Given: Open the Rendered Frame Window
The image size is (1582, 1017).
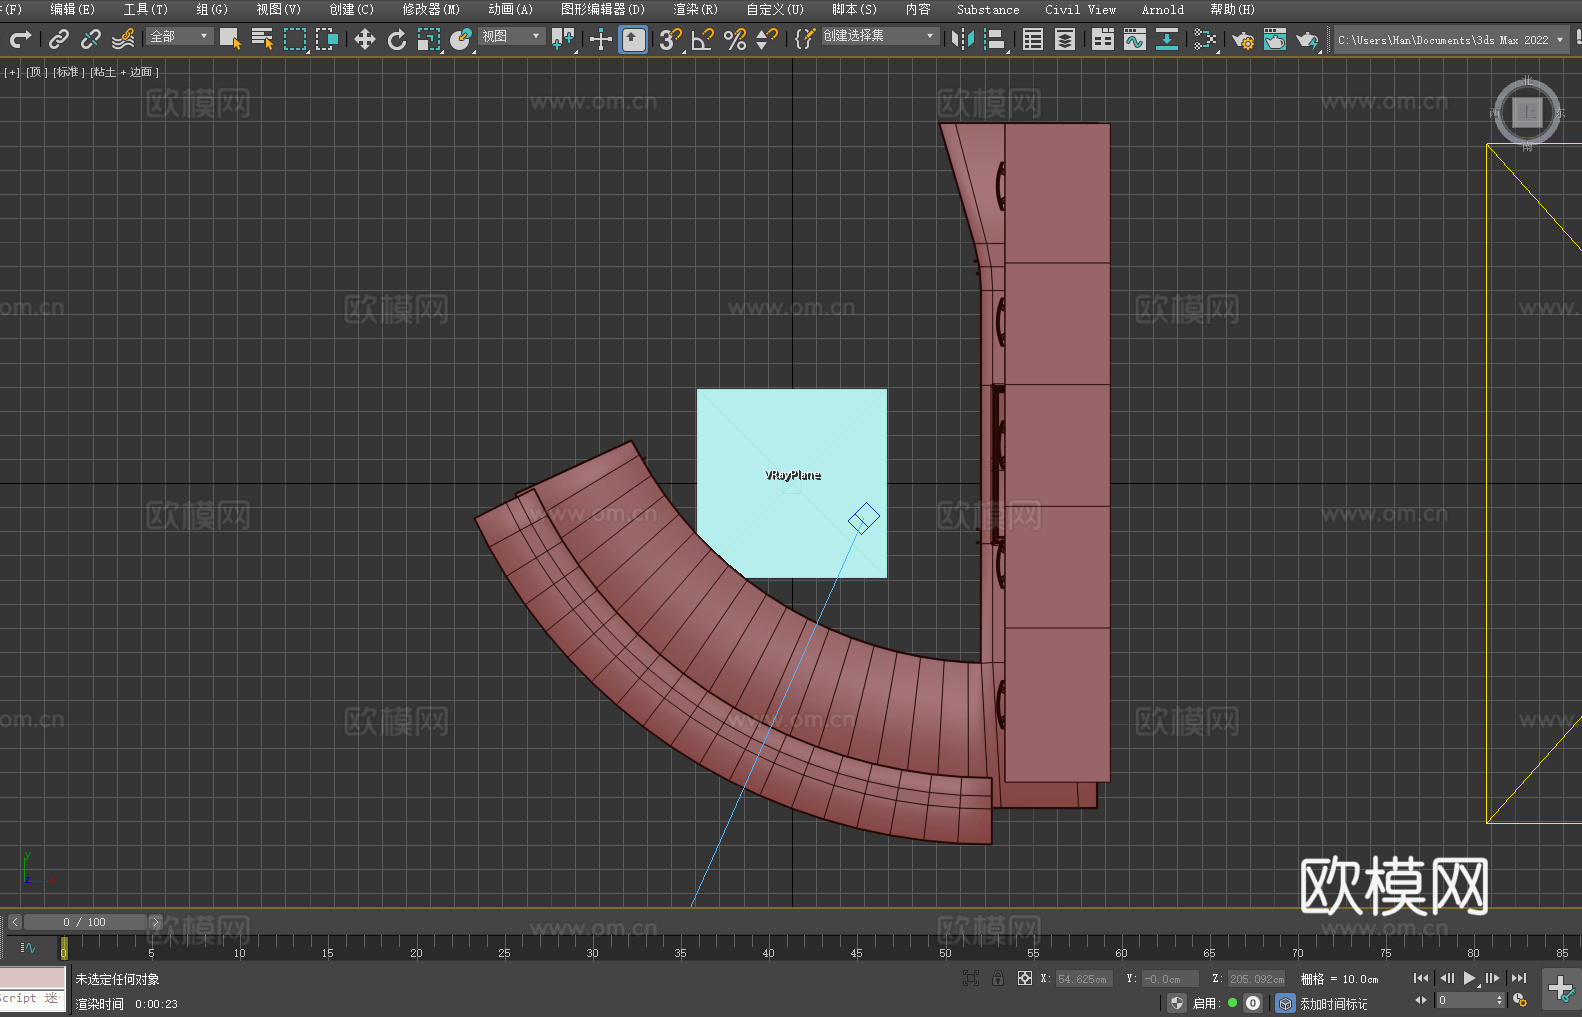Looking at the screenshot, I should click(1275, 39).
